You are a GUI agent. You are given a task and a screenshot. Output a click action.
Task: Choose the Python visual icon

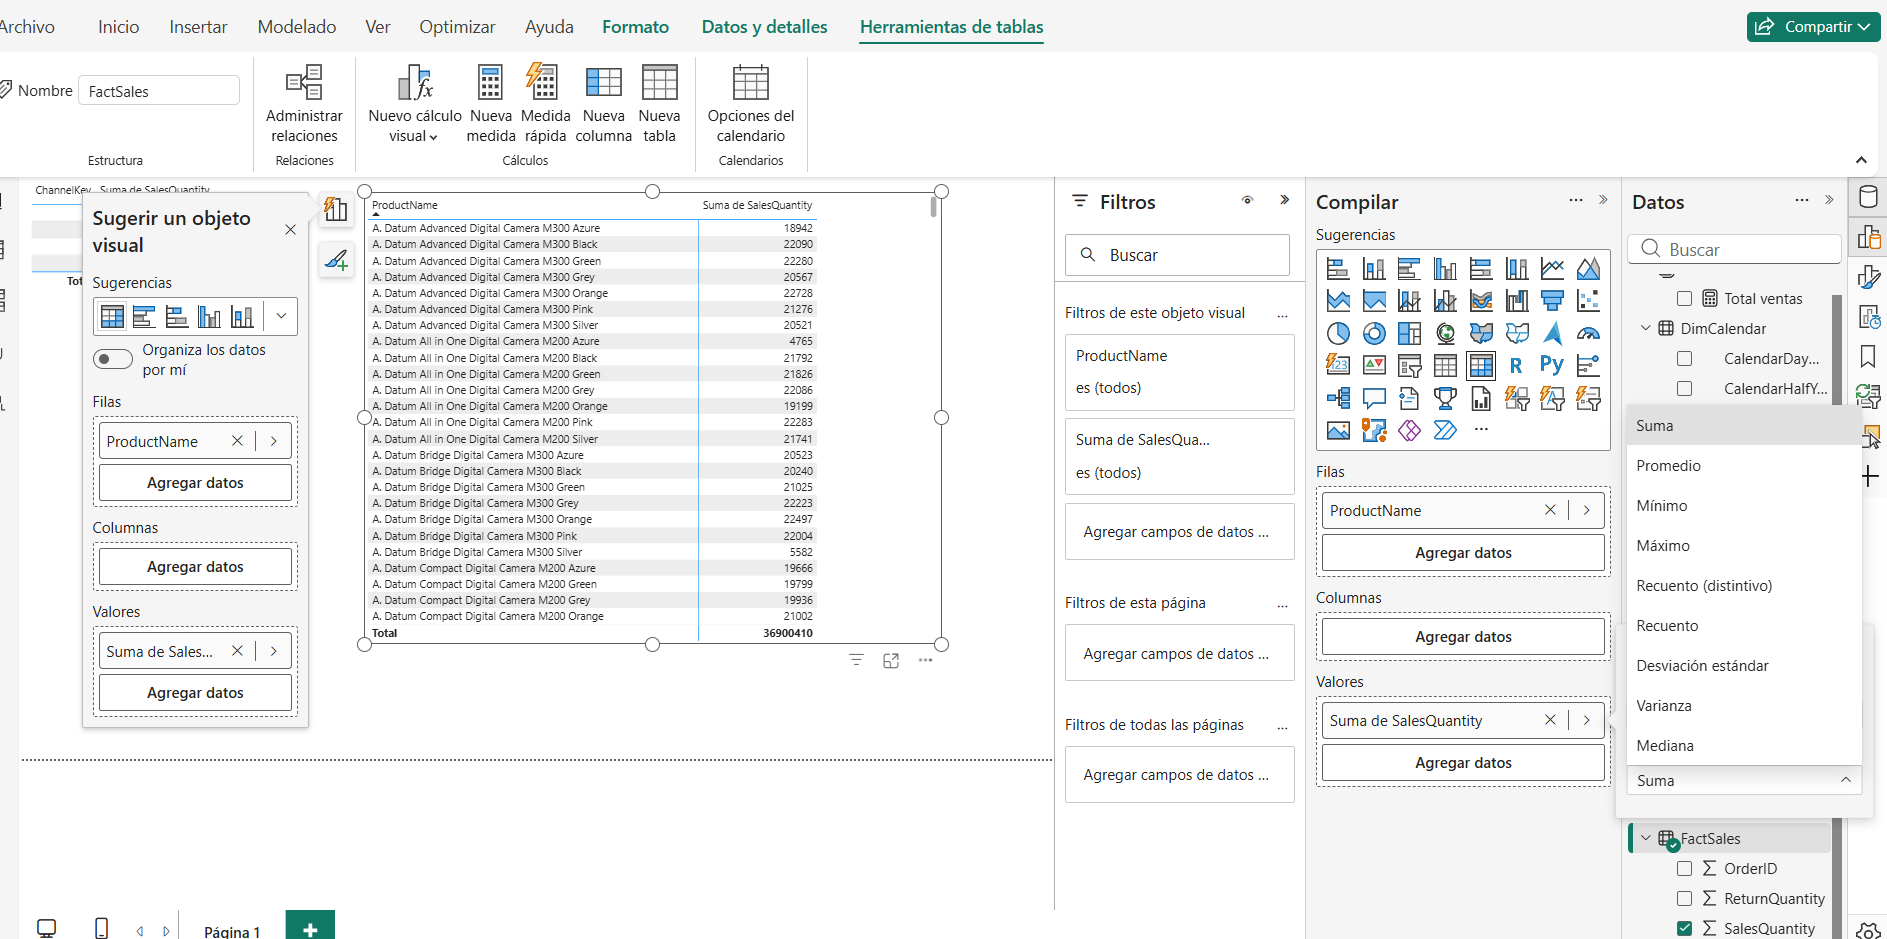pos(1552,365)
